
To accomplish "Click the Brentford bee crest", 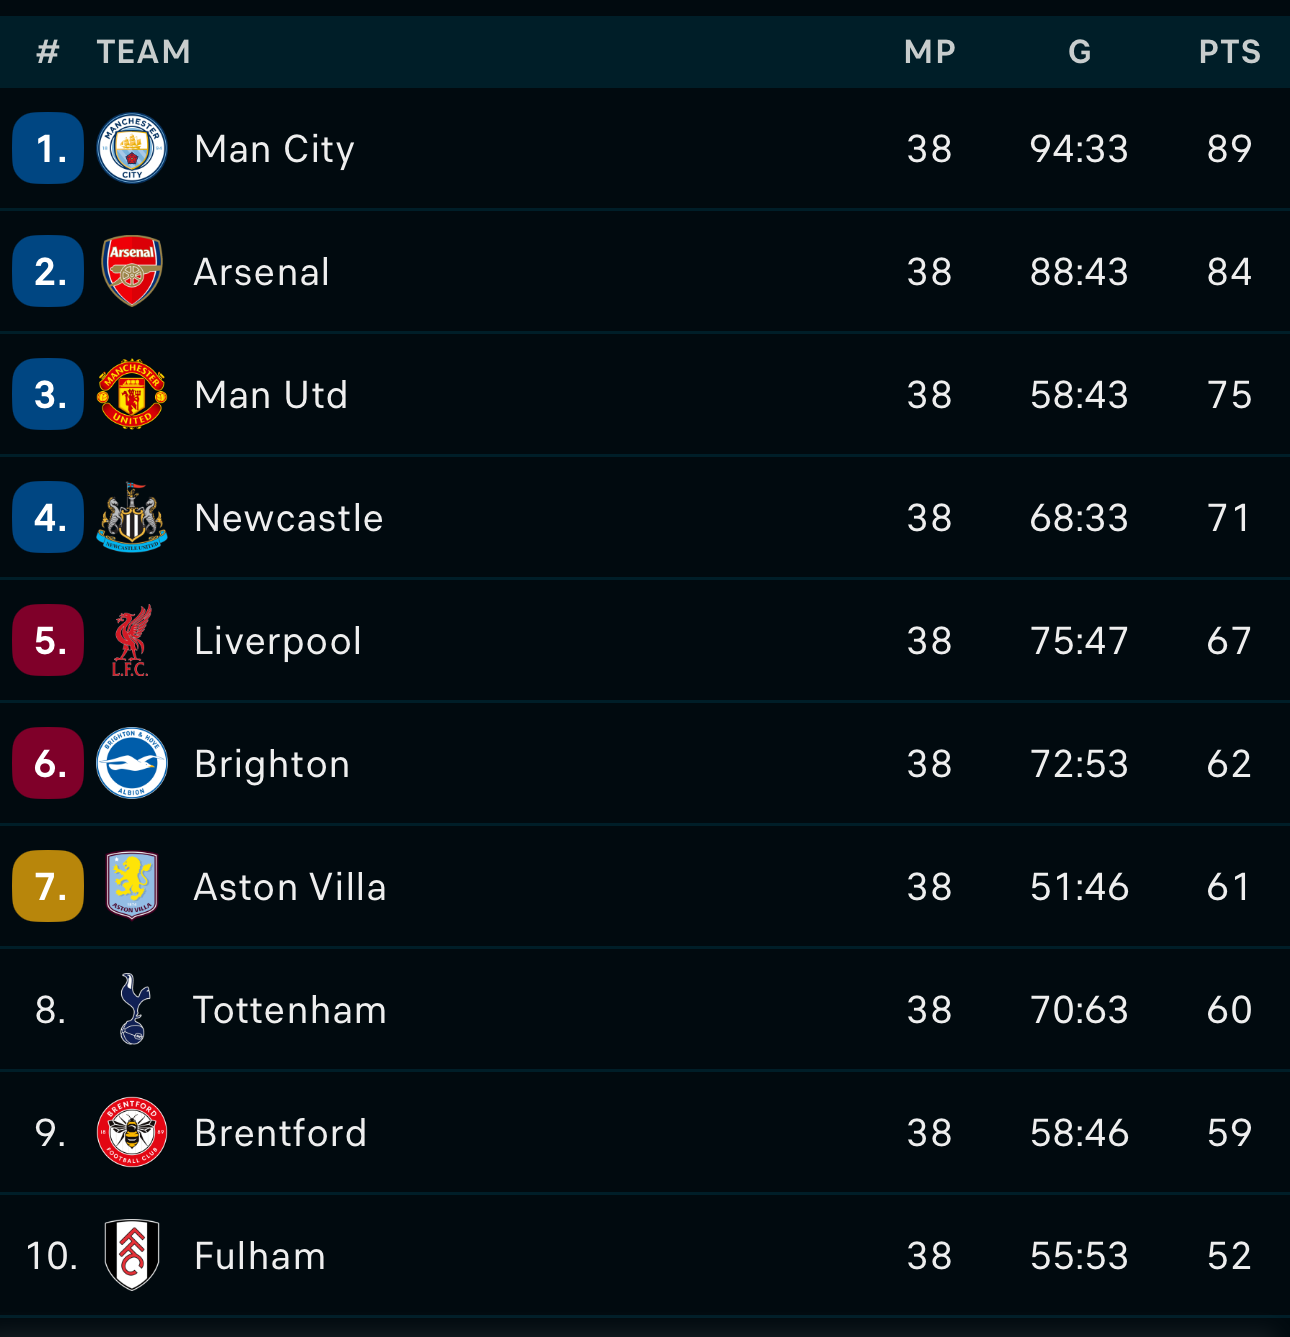I will coord(132,1132).
